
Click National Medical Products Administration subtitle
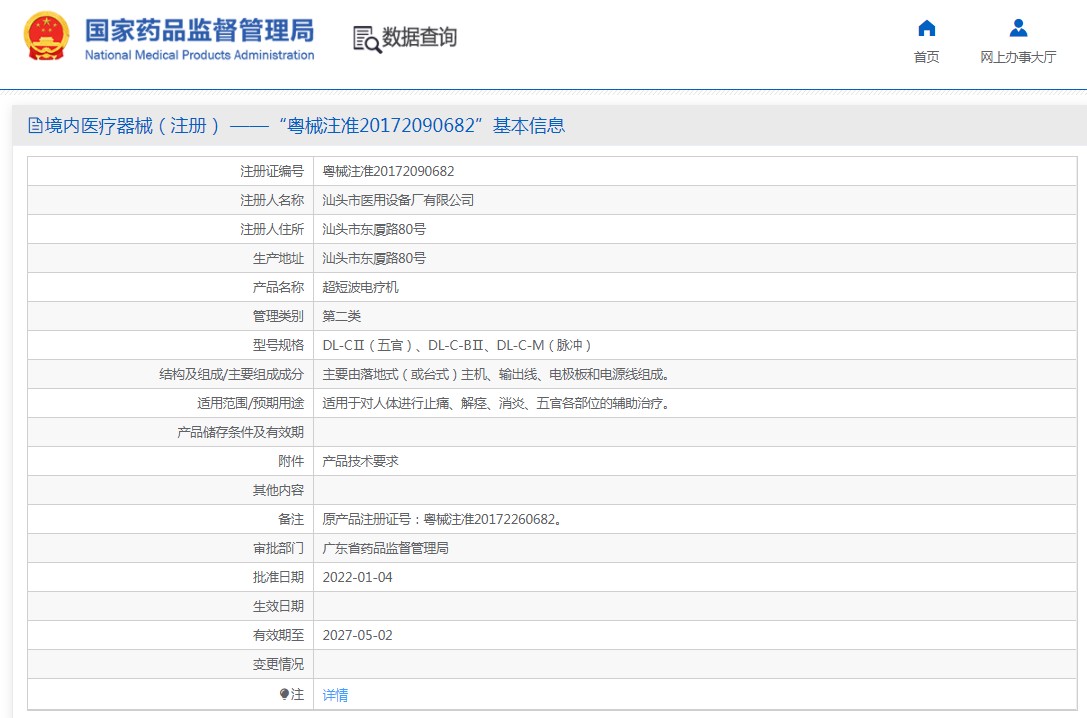(x=199, y=55)
